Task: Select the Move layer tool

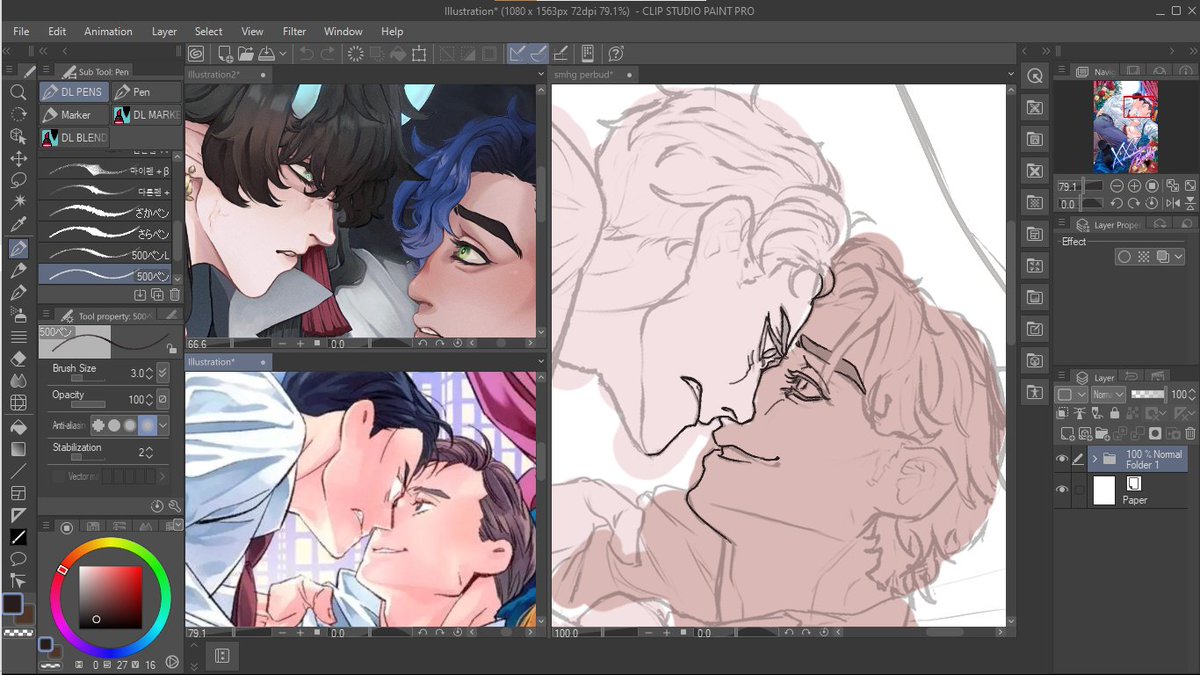Action: coord(18,158)
